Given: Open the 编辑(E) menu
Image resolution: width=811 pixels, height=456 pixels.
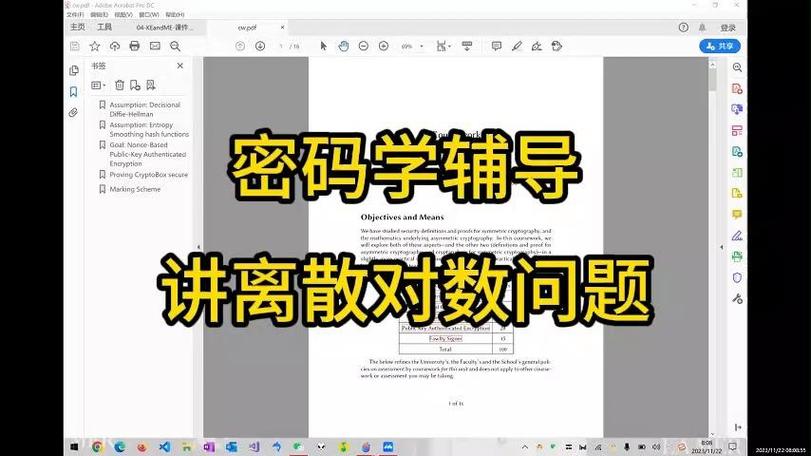Looking at the screenshot, I should [x=99, y=14].
